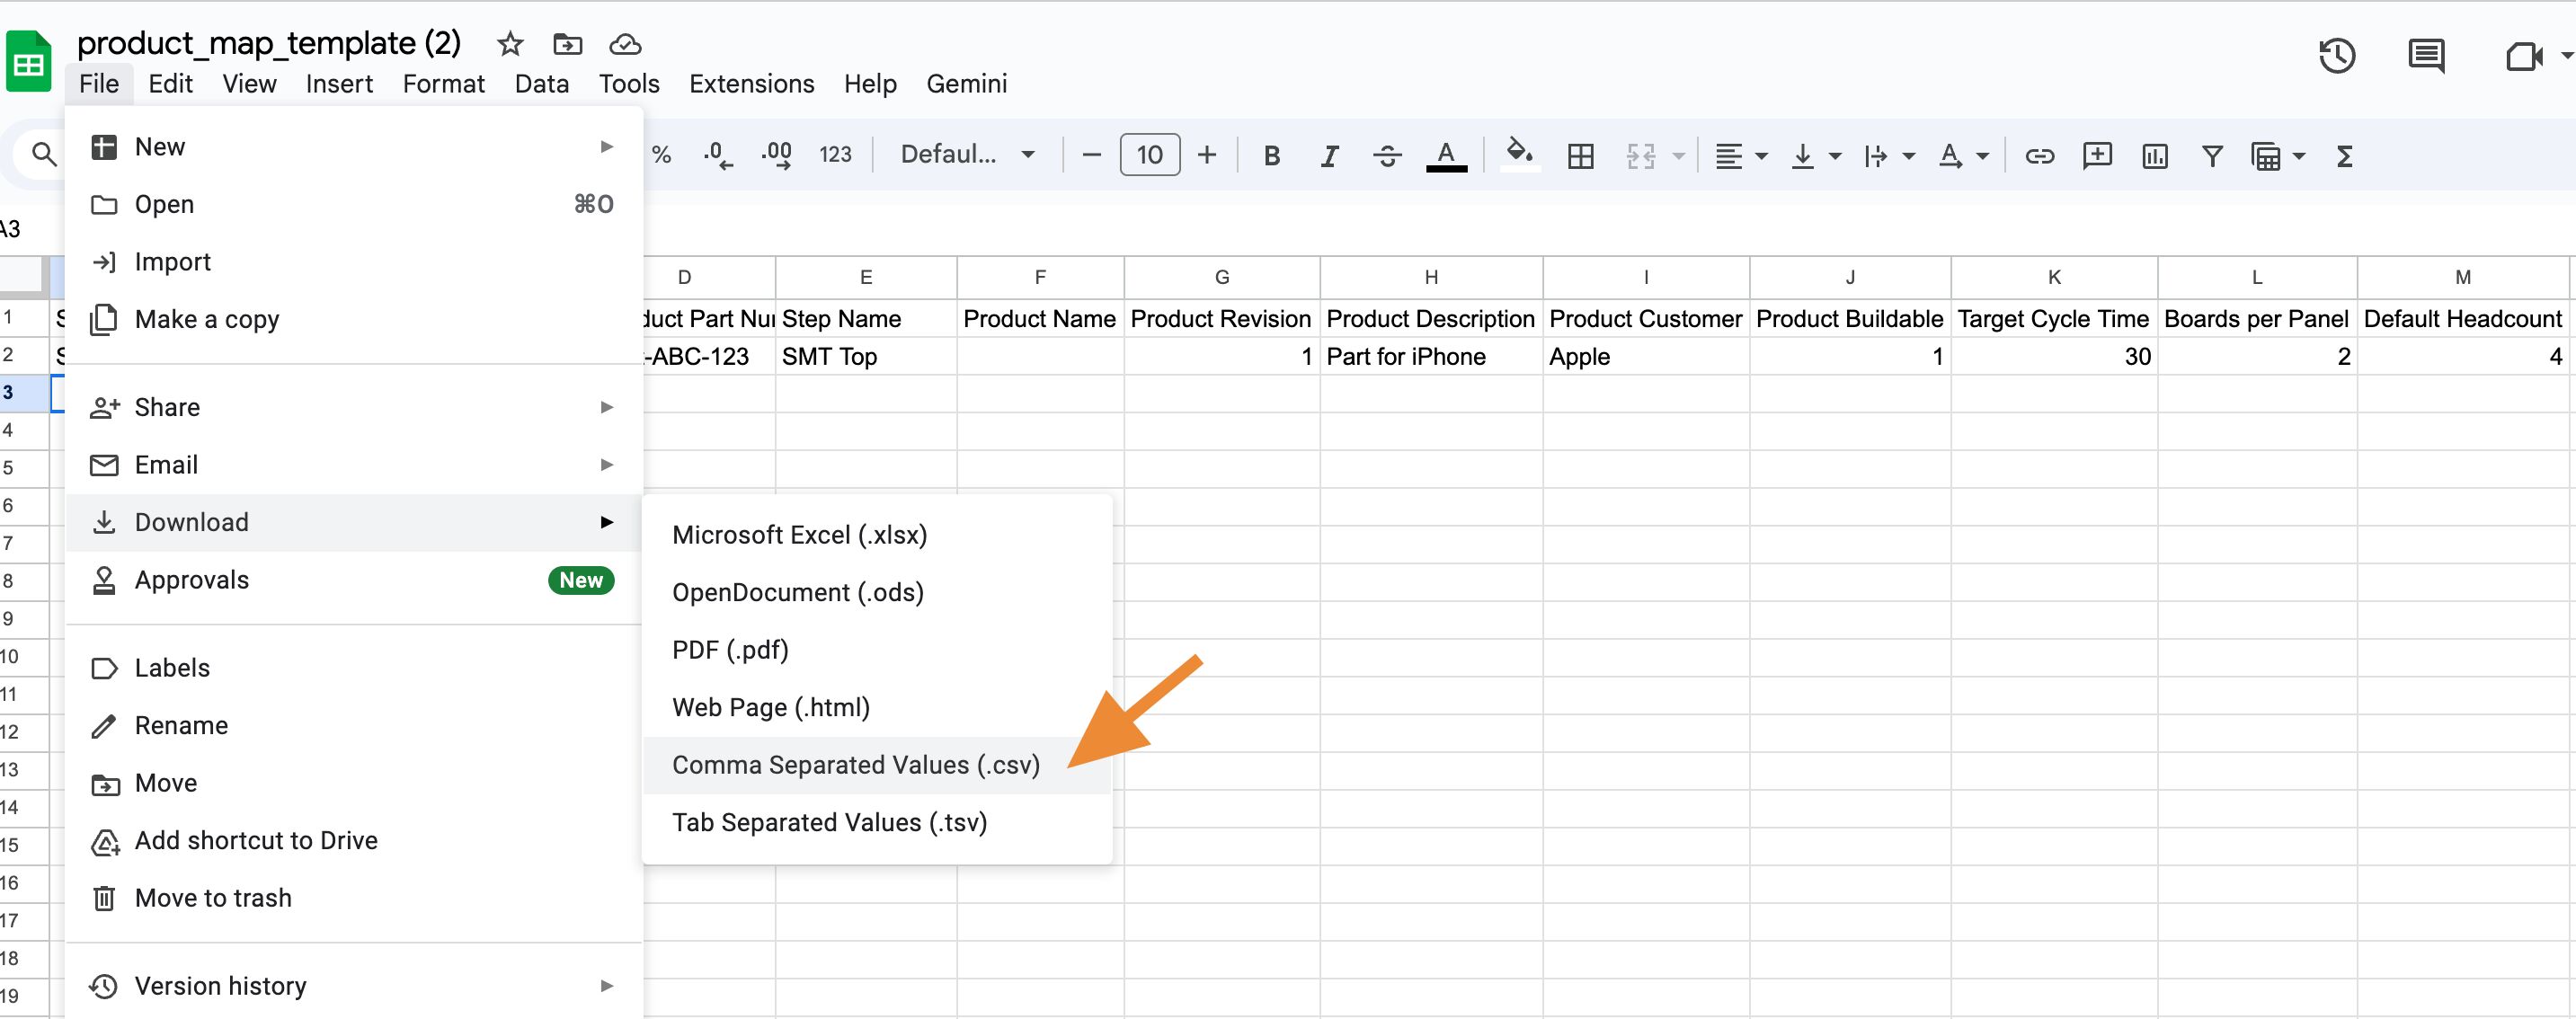2576x1019 pixels.
Task: Click the create filter funnel icon
Action: coord(2212,156)
